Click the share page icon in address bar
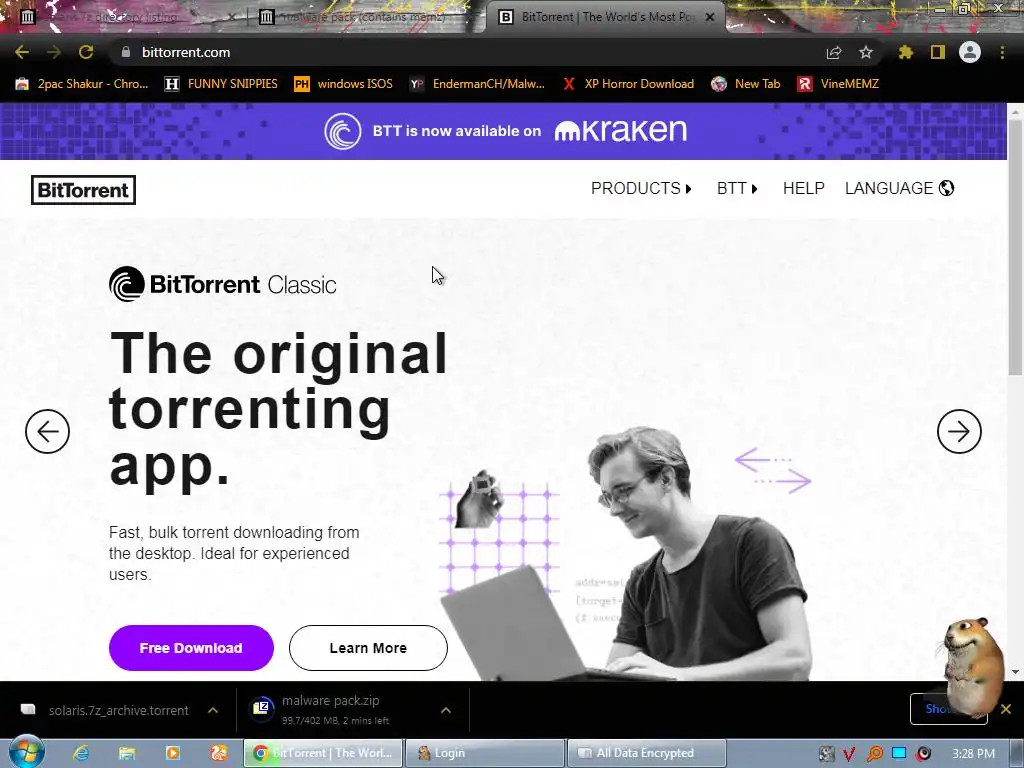This screenshot has height=768, width=1024. 833,52
